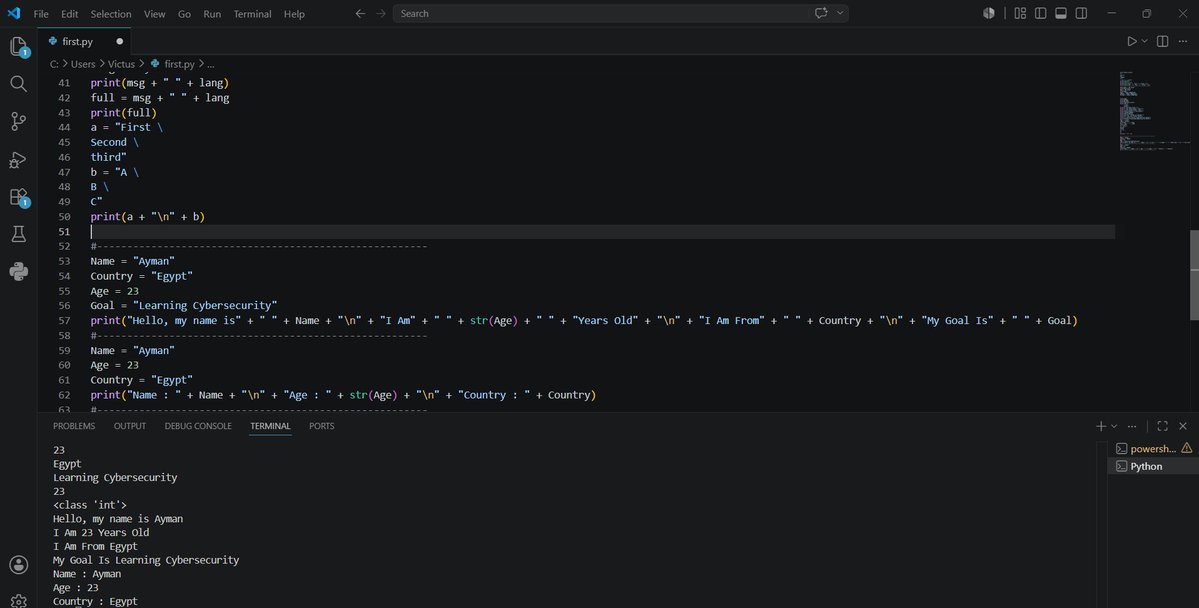Viewport: 1199px width, 608px height.
Task: Toggle bottom Panel visibility
Action: pyautogui.click(x=1061, y=13)
